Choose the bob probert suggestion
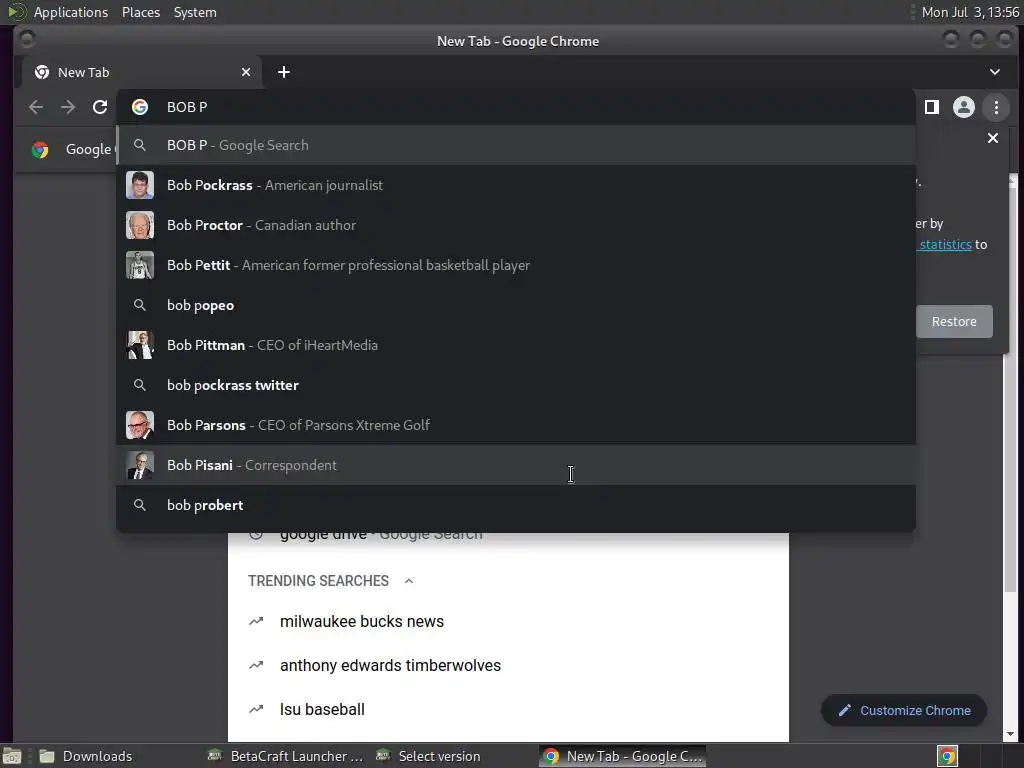Screen dimensions: 1024x768 click(516, 505)
